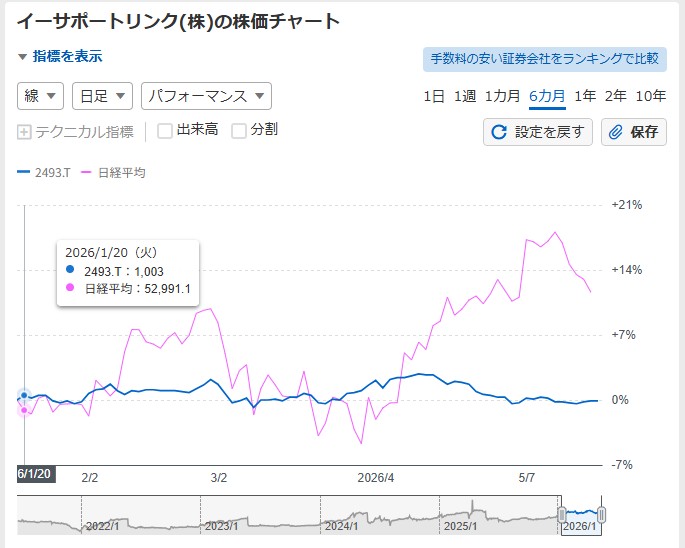Click the highlighted 6/1/20 date label

pyautogui.click(x=36, y=474)
